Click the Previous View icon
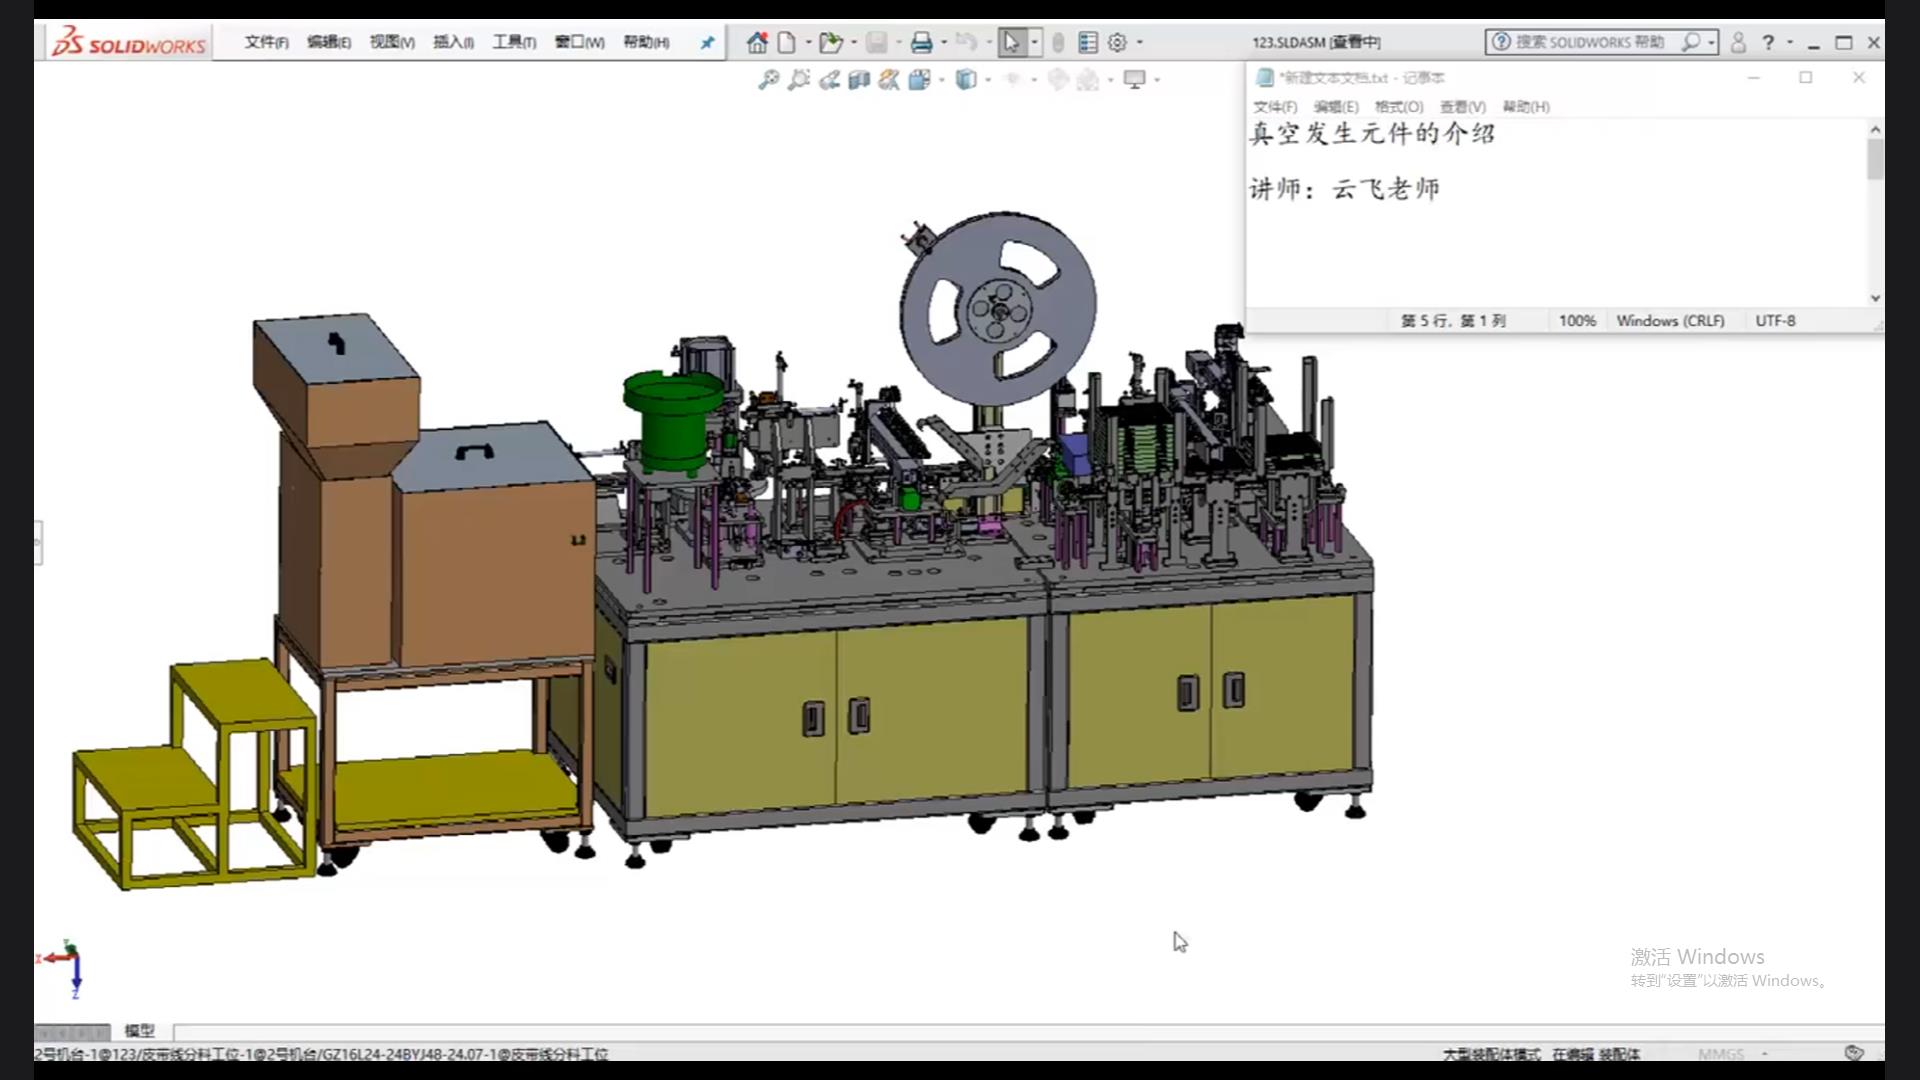1920x1080 pixels. (829, 80)
